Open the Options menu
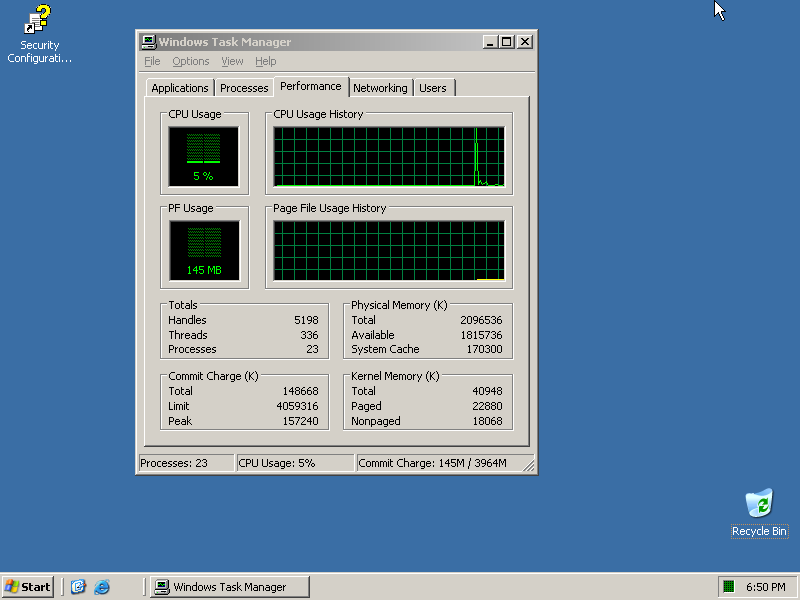Image resolution: width=800 pixels, height=600 pixels. (190, 62)
